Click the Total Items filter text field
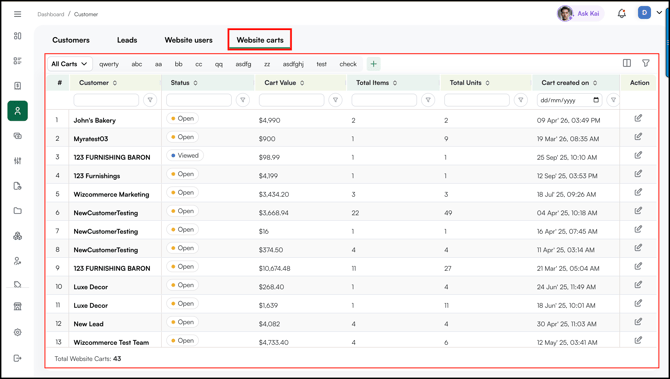This screenshot has width=670, height=379. [x=384, y=100]
